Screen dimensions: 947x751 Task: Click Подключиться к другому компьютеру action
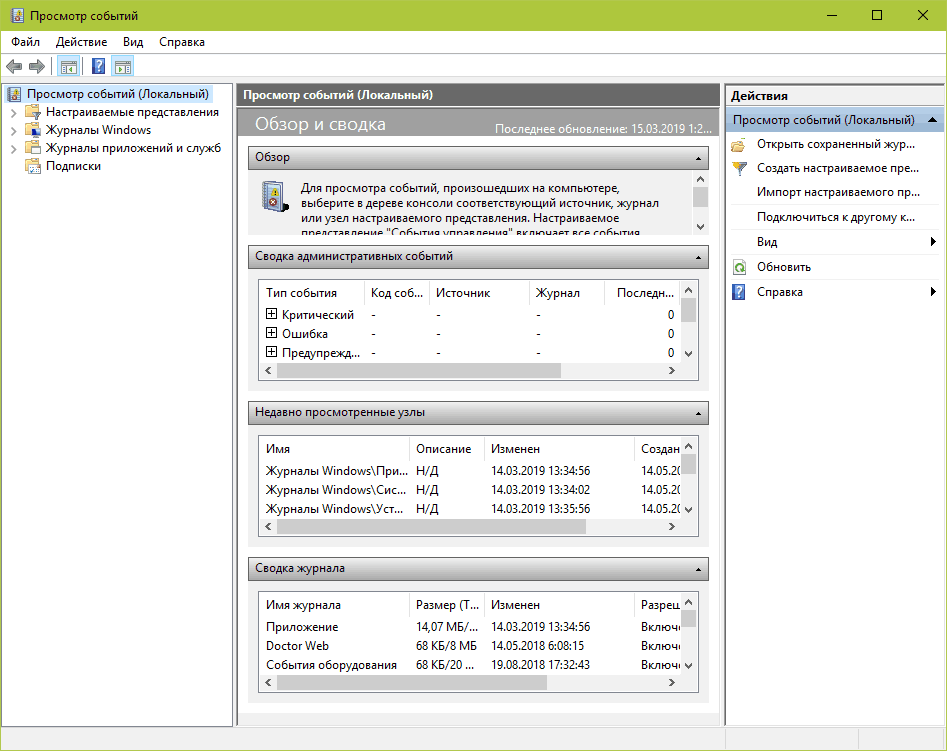point(836,217)
